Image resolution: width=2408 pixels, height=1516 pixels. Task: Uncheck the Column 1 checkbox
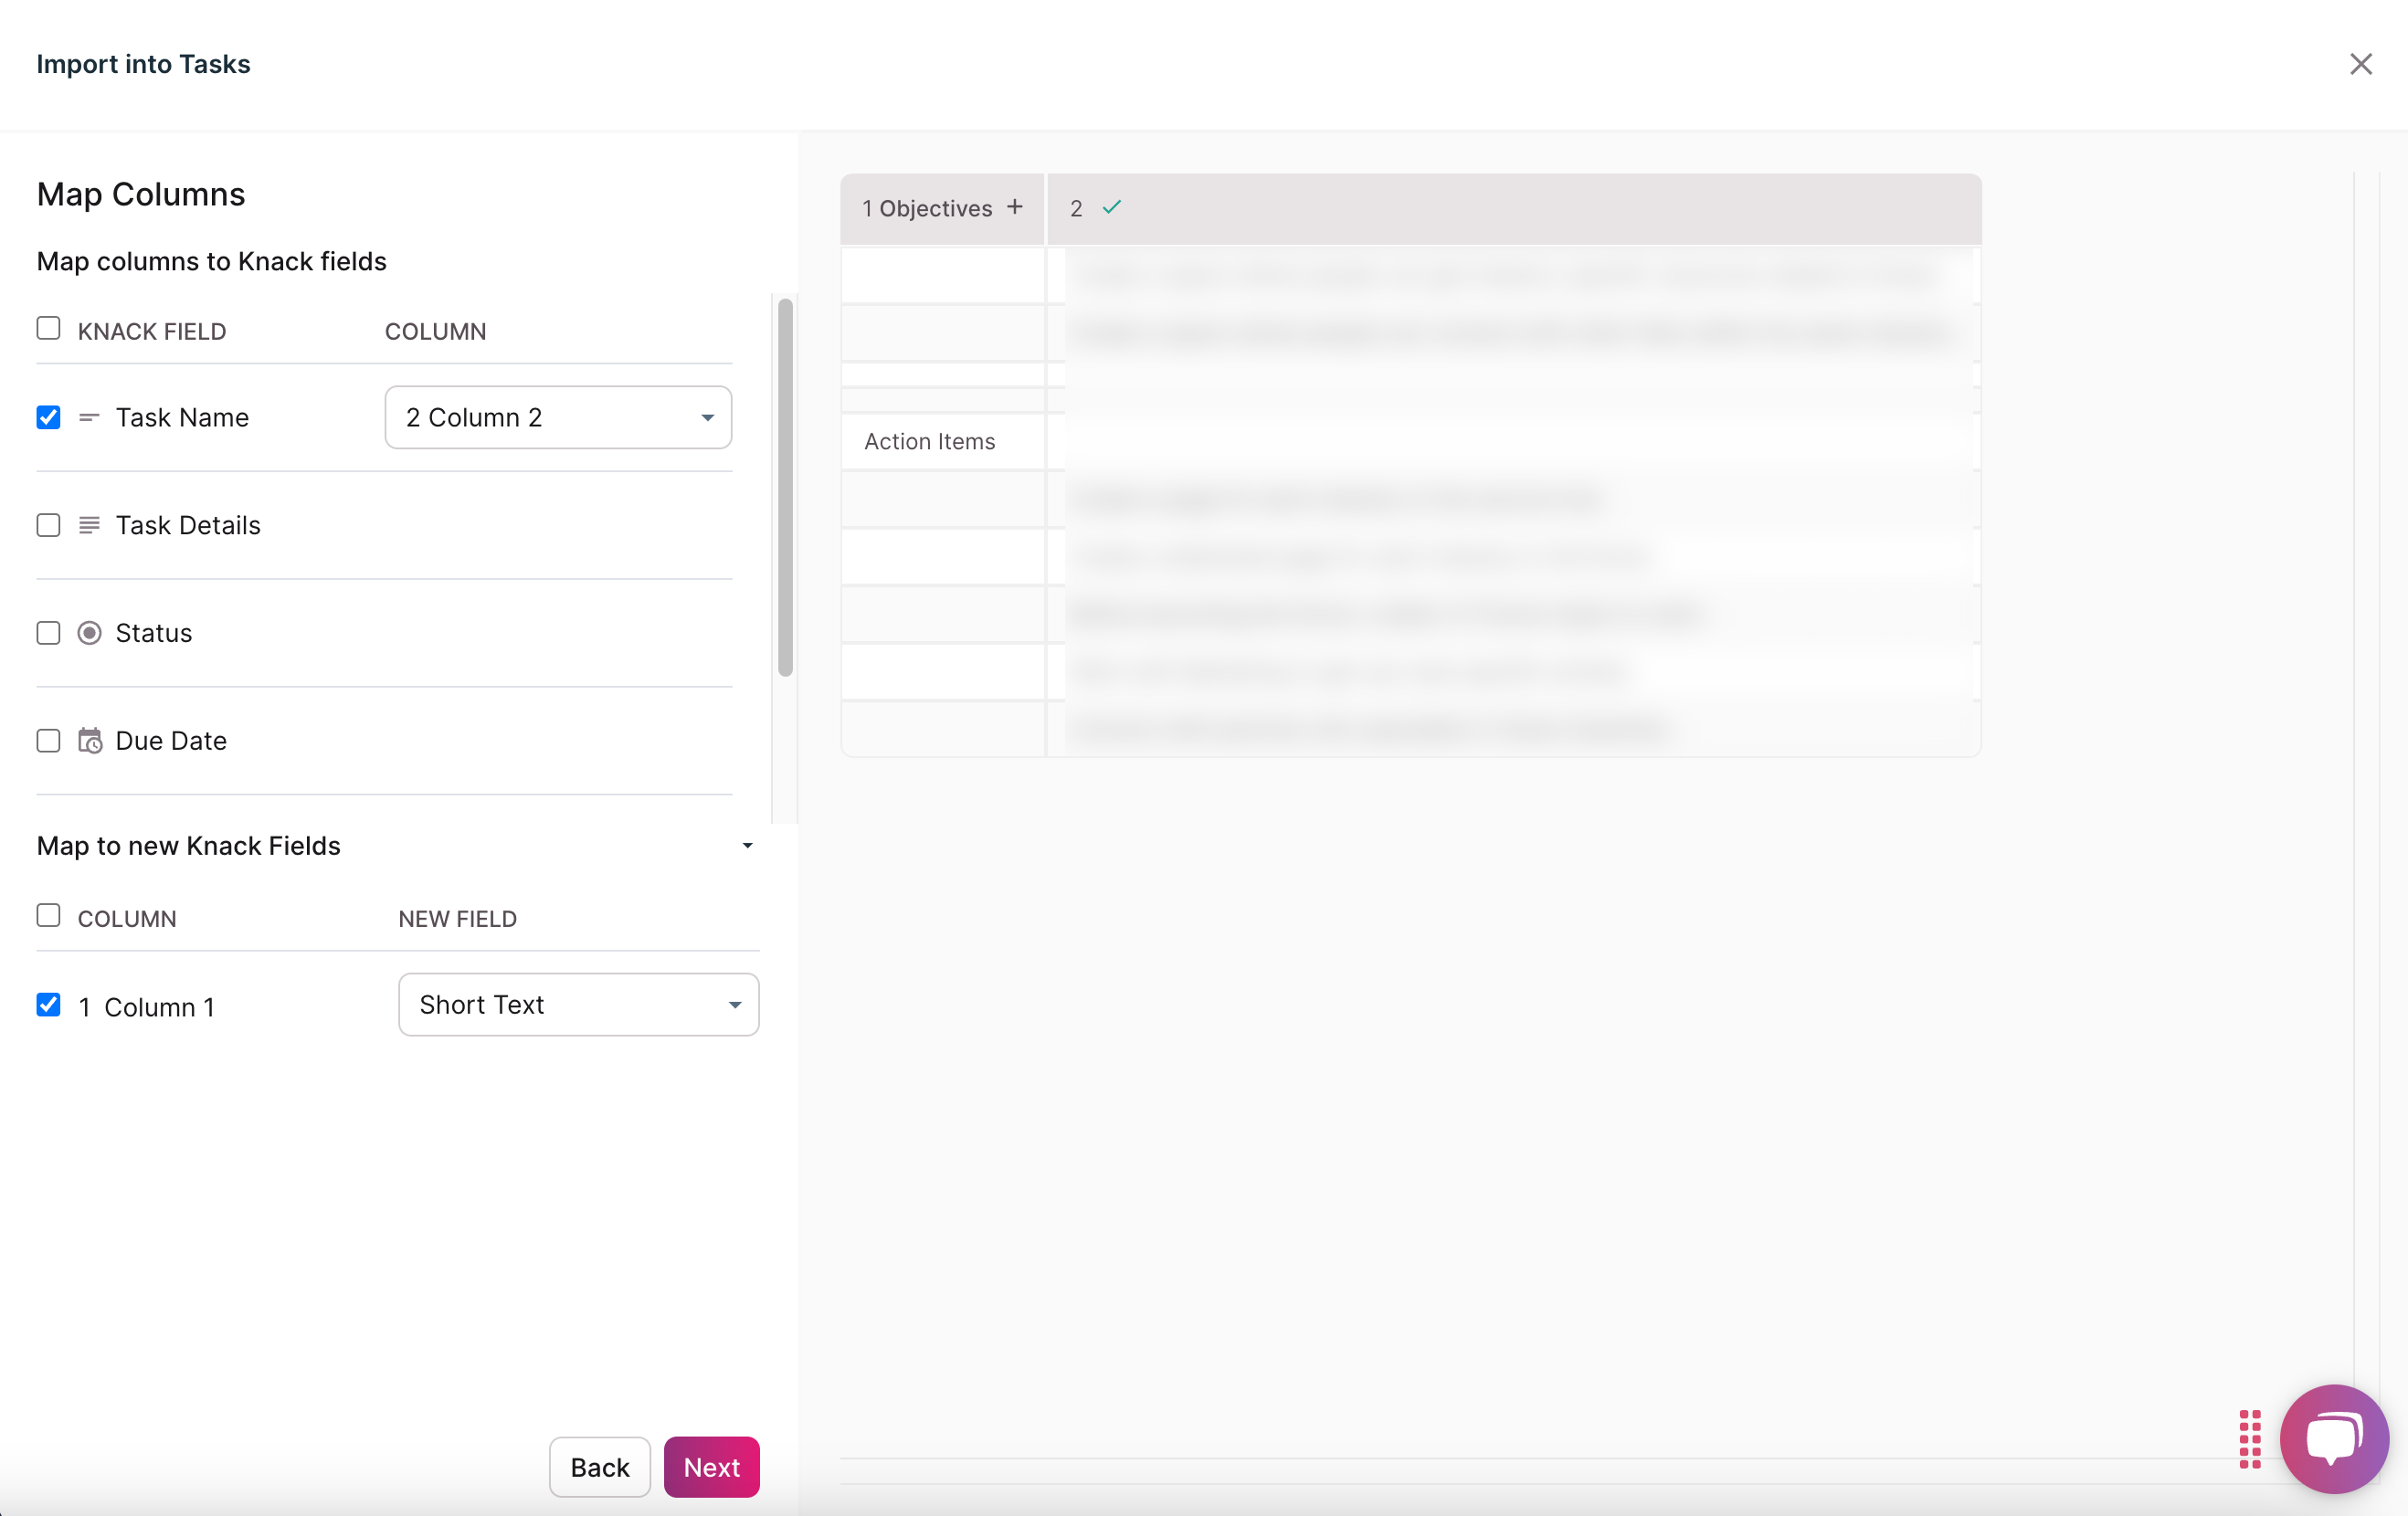48,1005
